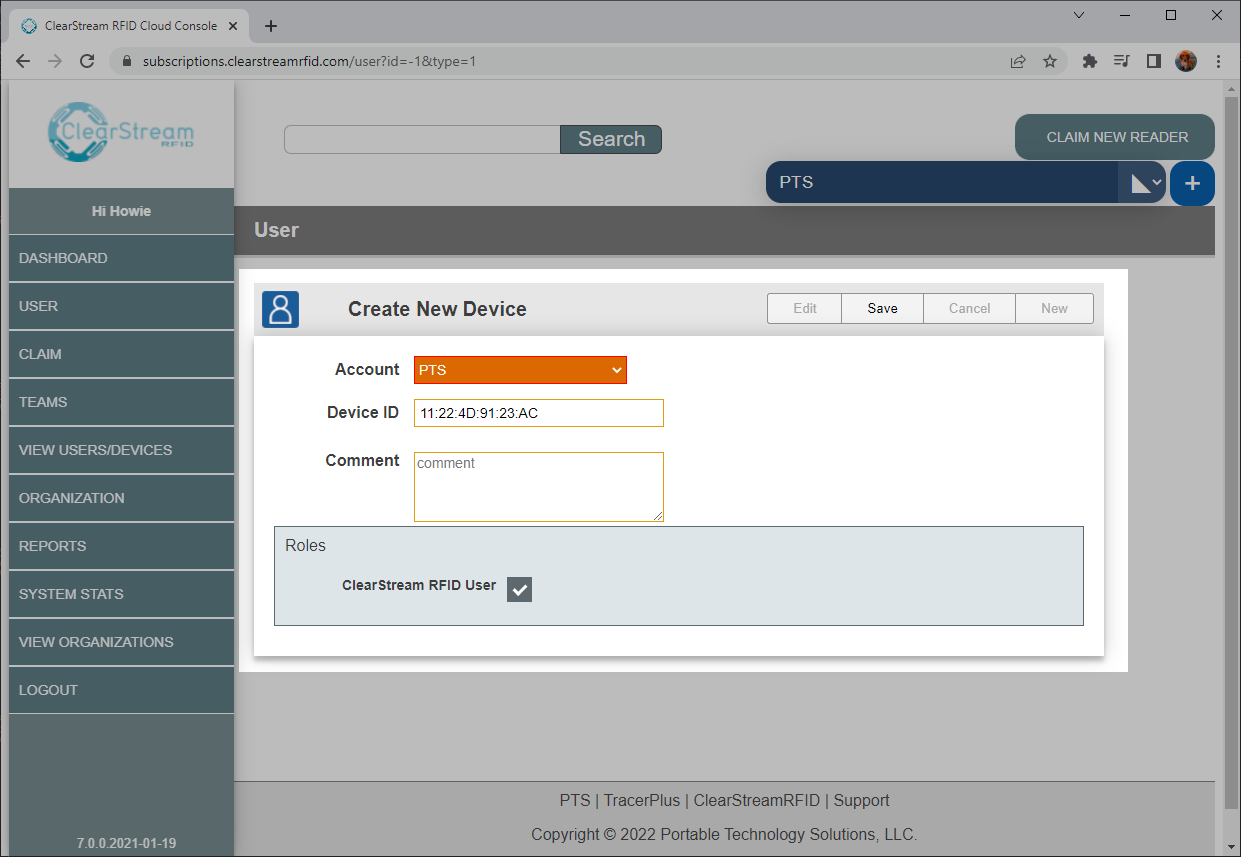Click the blue plus add button
The width and height of the screenshot is (1241, 857).
[1192, 184]
